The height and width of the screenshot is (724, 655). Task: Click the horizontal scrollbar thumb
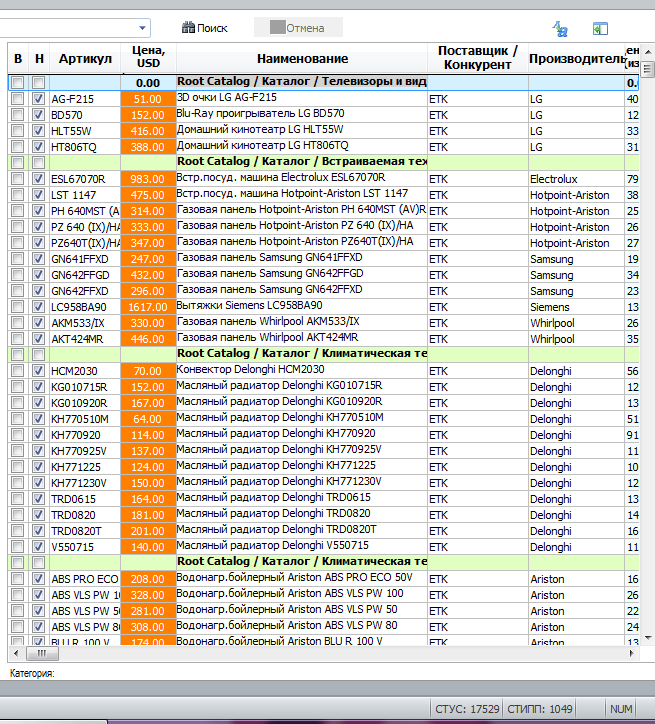pos(42,653)
